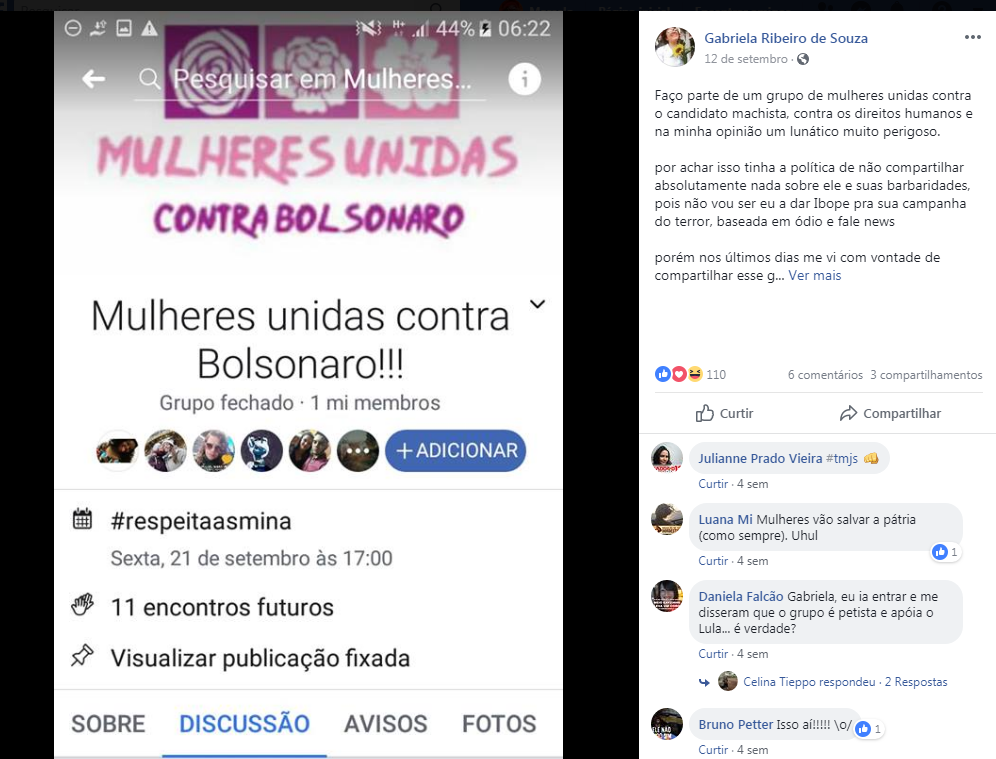
Task: Expand the 2 Respostas replies thread
Action: click(916, 682)
